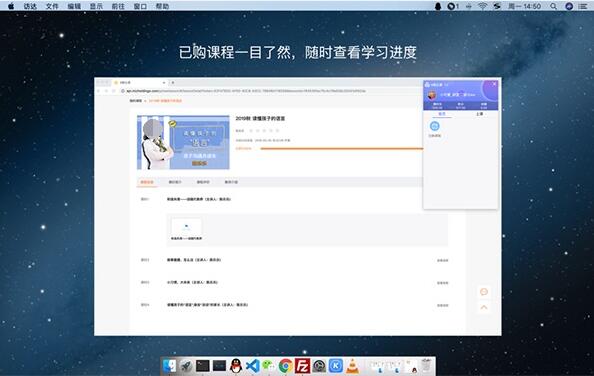Switch to the 上课 tab in popup panel
594x376 pixels.
[480, 114]
